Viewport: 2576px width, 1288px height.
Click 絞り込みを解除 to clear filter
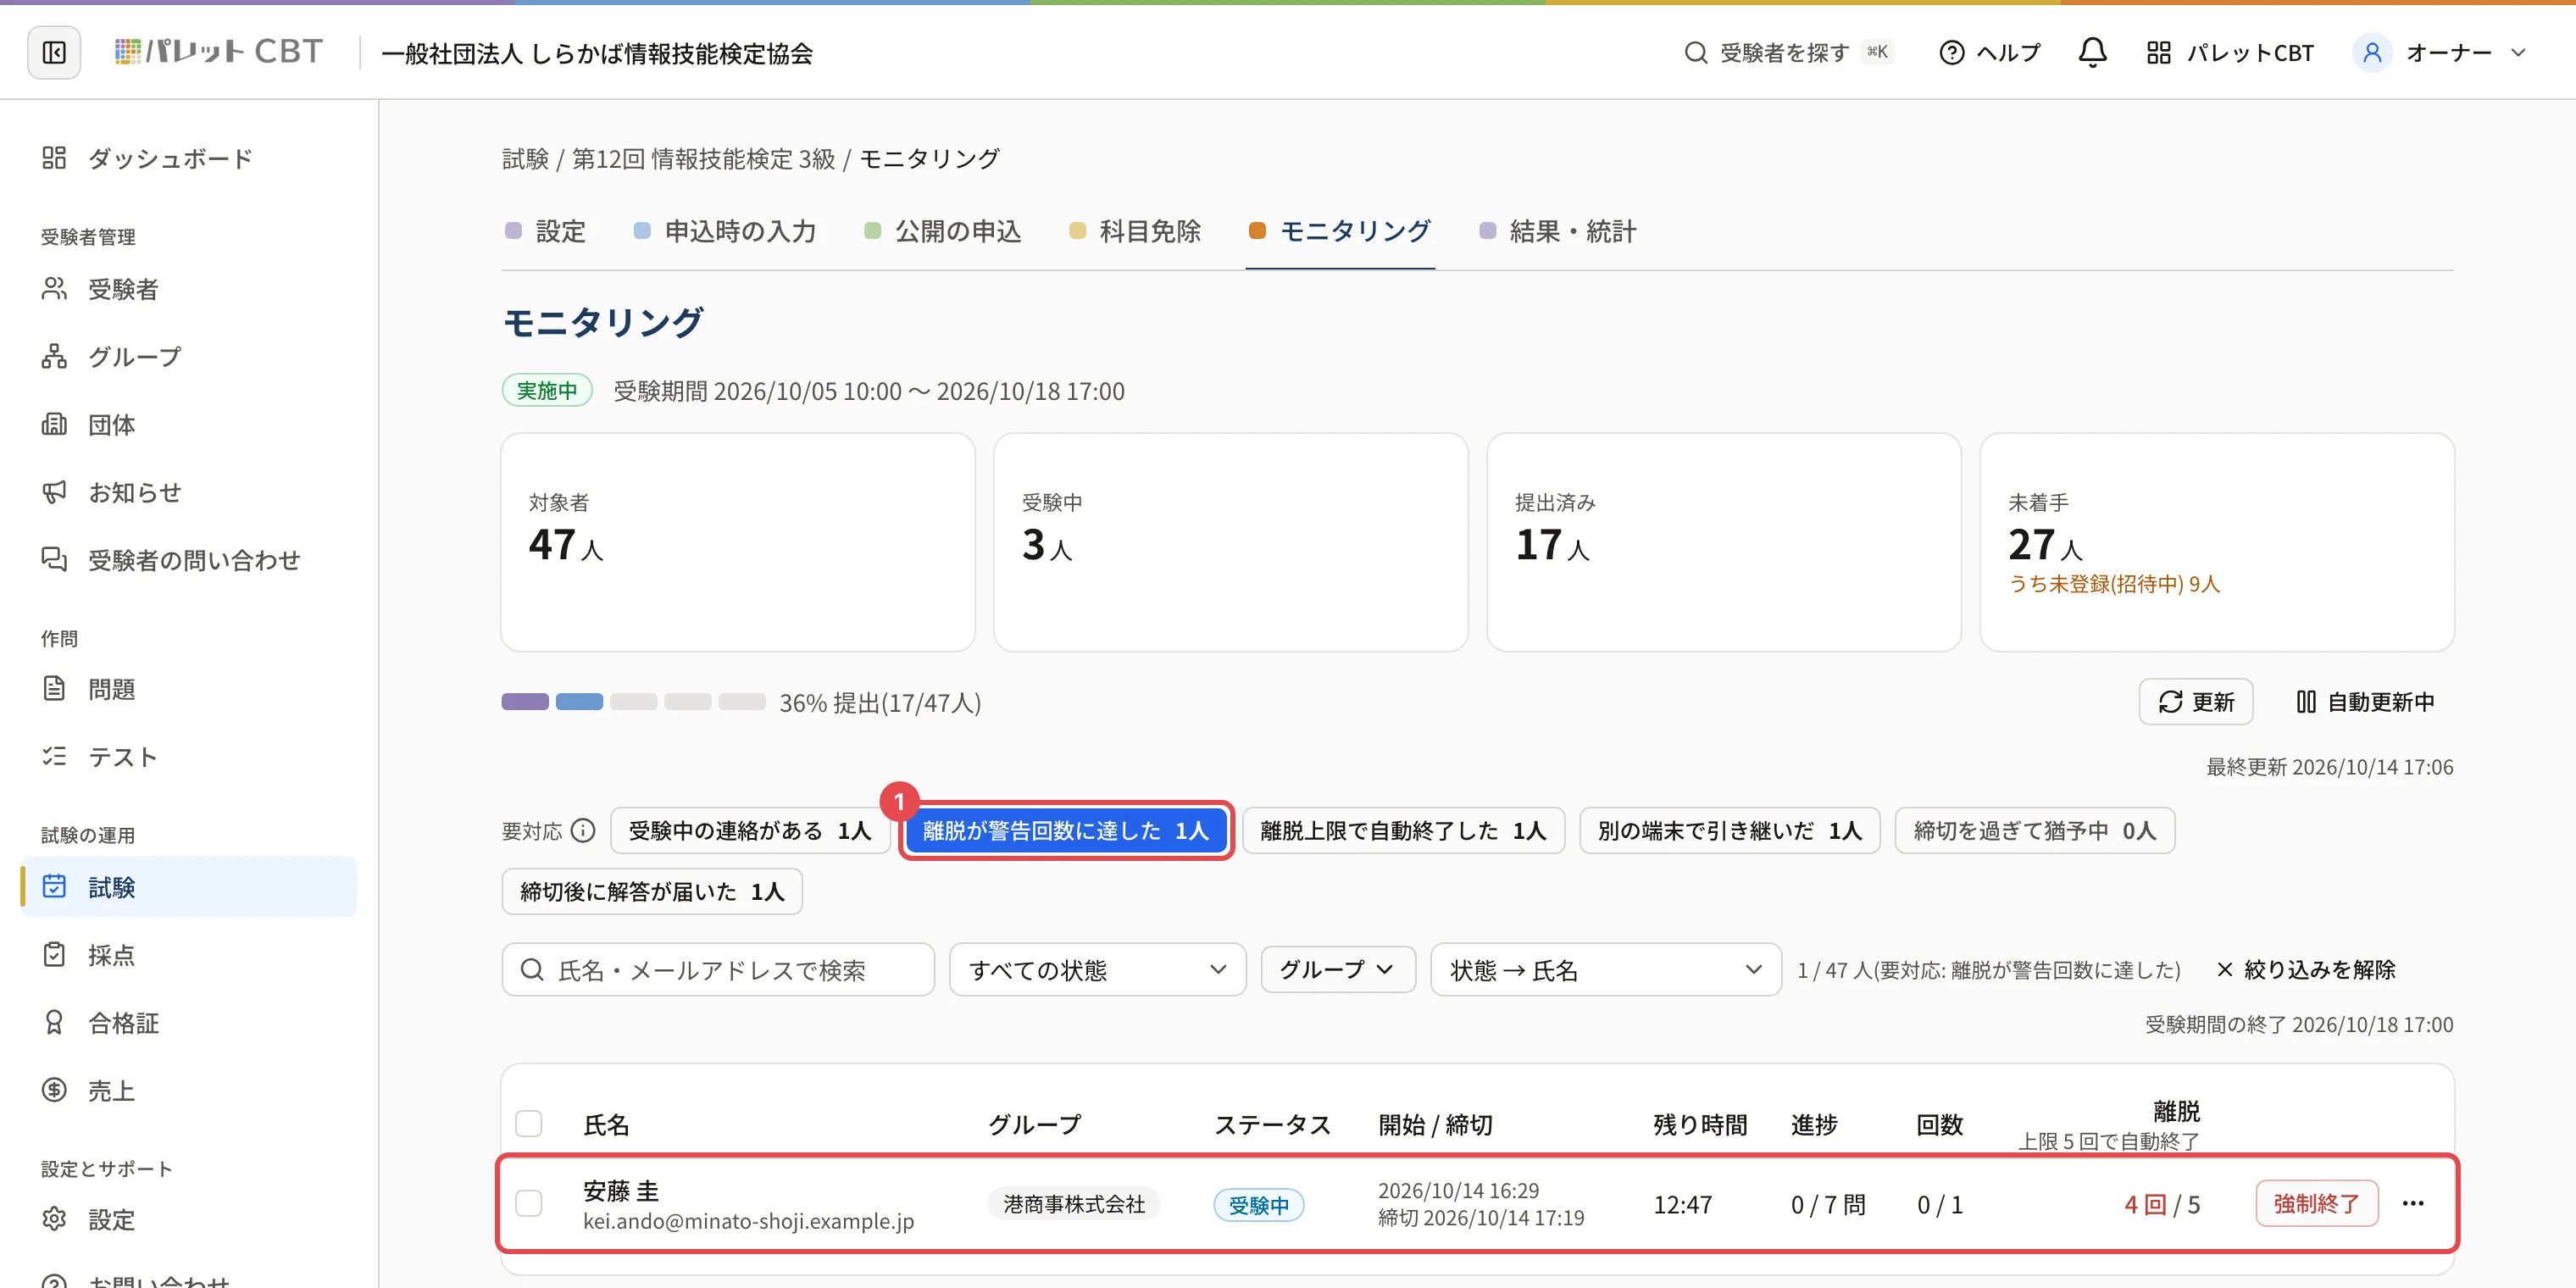pyautogui.click(x=2305, y=969)
